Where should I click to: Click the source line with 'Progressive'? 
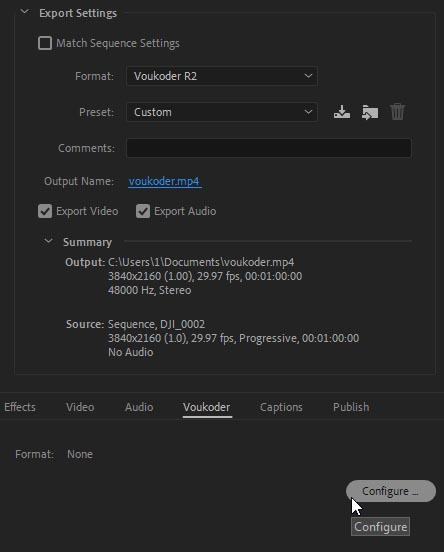click(233, 338)
